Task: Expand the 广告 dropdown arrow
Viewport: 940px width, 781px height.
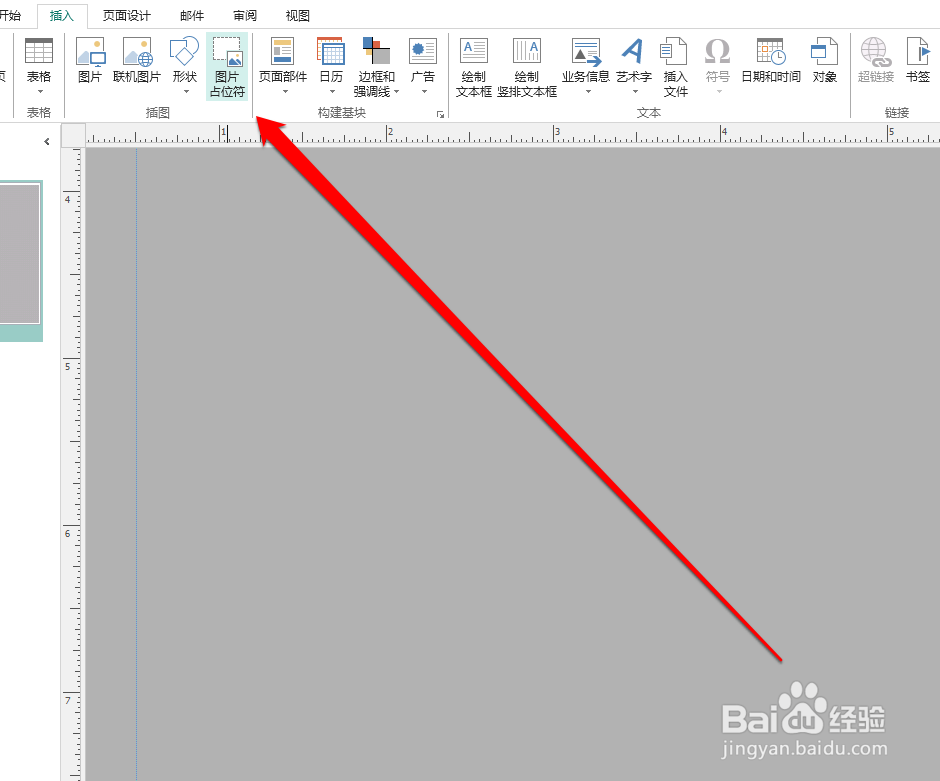Action: click(x=424, y=92)
